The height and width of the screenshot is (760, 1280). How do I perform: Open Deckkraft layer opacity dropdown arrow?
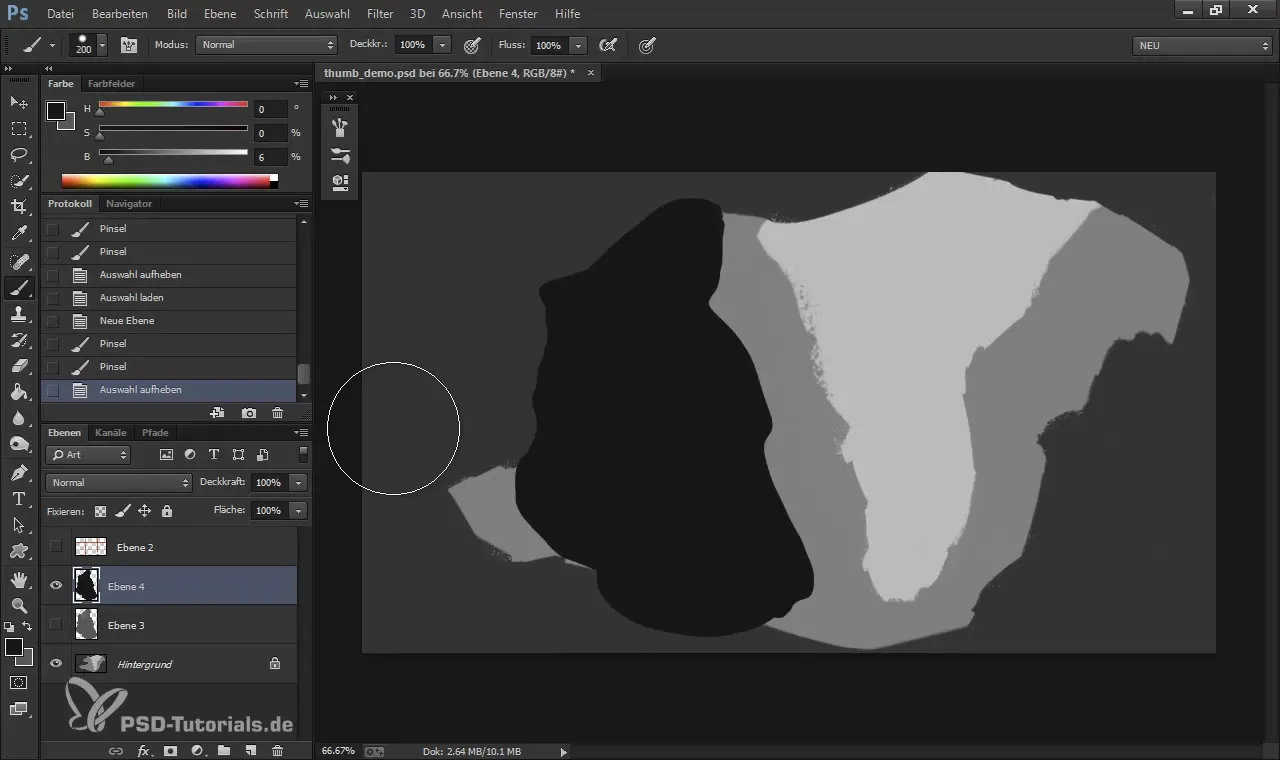[297, 482]
